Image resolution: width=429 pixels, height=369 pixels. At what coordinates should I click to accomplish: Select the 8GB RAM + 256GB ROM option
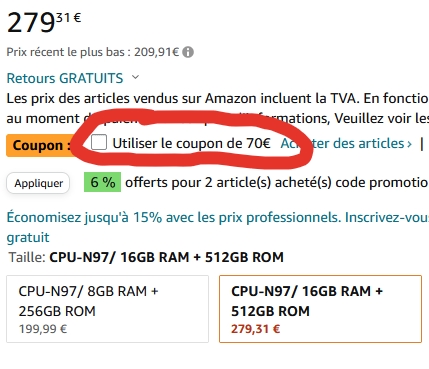click(107, 309)
